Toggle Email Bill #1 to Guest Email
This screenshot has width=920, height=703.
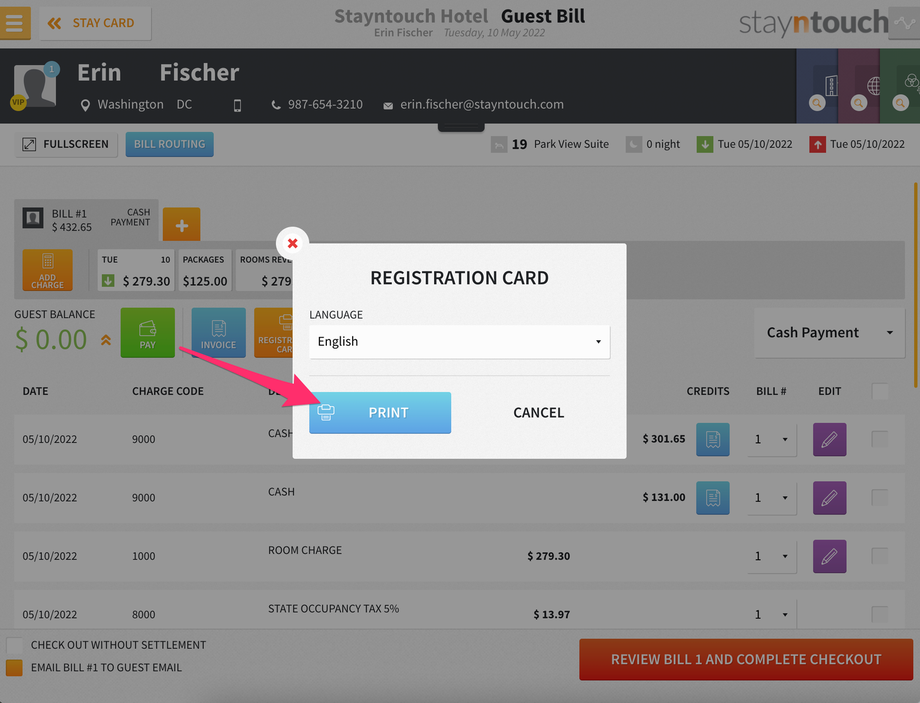point(15,668)
